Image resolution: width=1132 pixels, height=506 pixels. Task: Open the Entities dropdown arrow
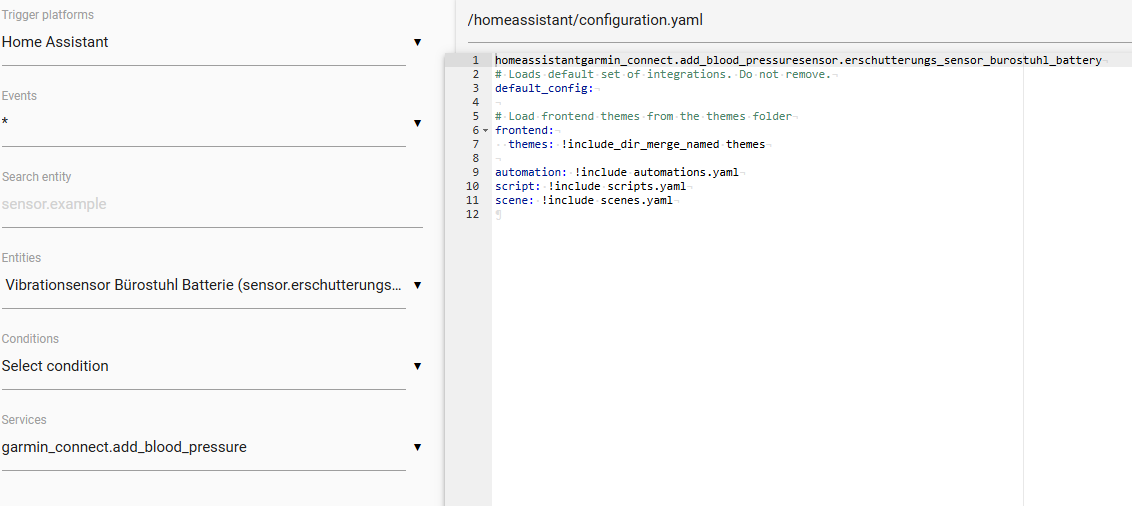(x=417, y=285)
